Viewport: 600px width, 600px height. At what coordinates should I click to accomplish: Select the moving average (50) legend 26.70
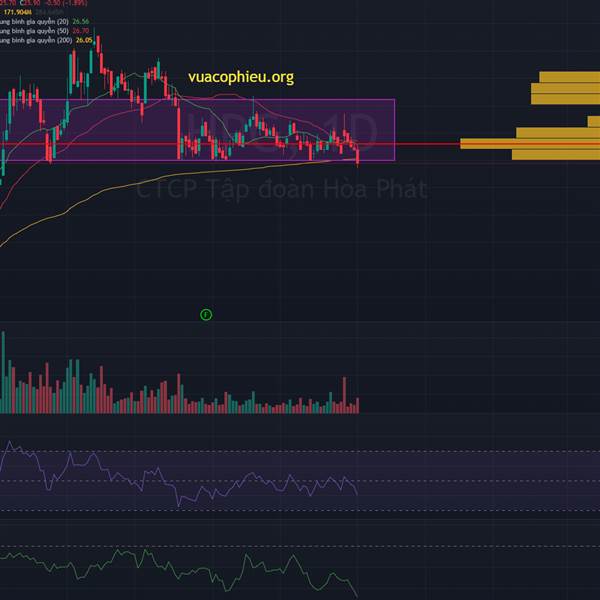point(44,31)
